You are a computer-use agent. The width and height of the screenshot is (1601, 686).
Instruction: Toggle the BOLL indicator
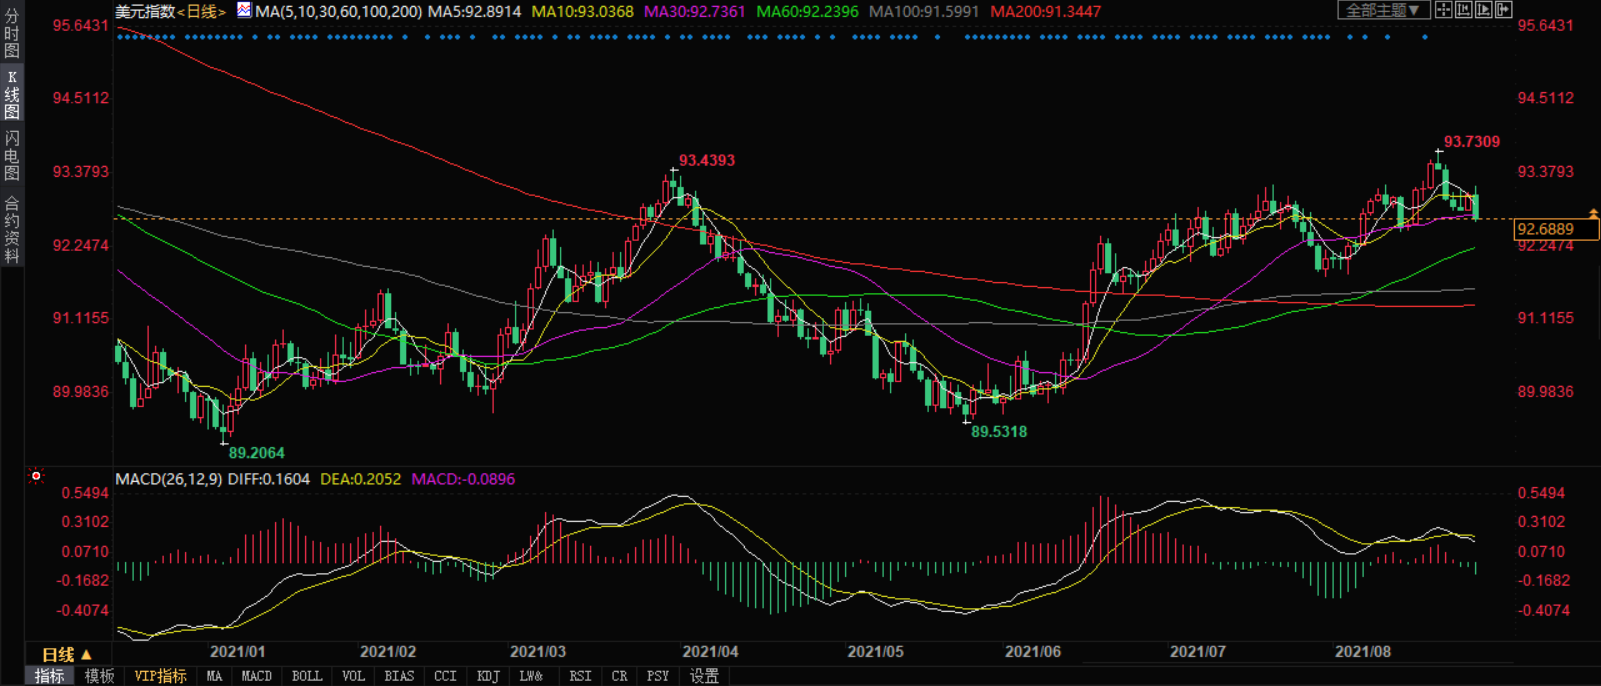coord(306,676)
